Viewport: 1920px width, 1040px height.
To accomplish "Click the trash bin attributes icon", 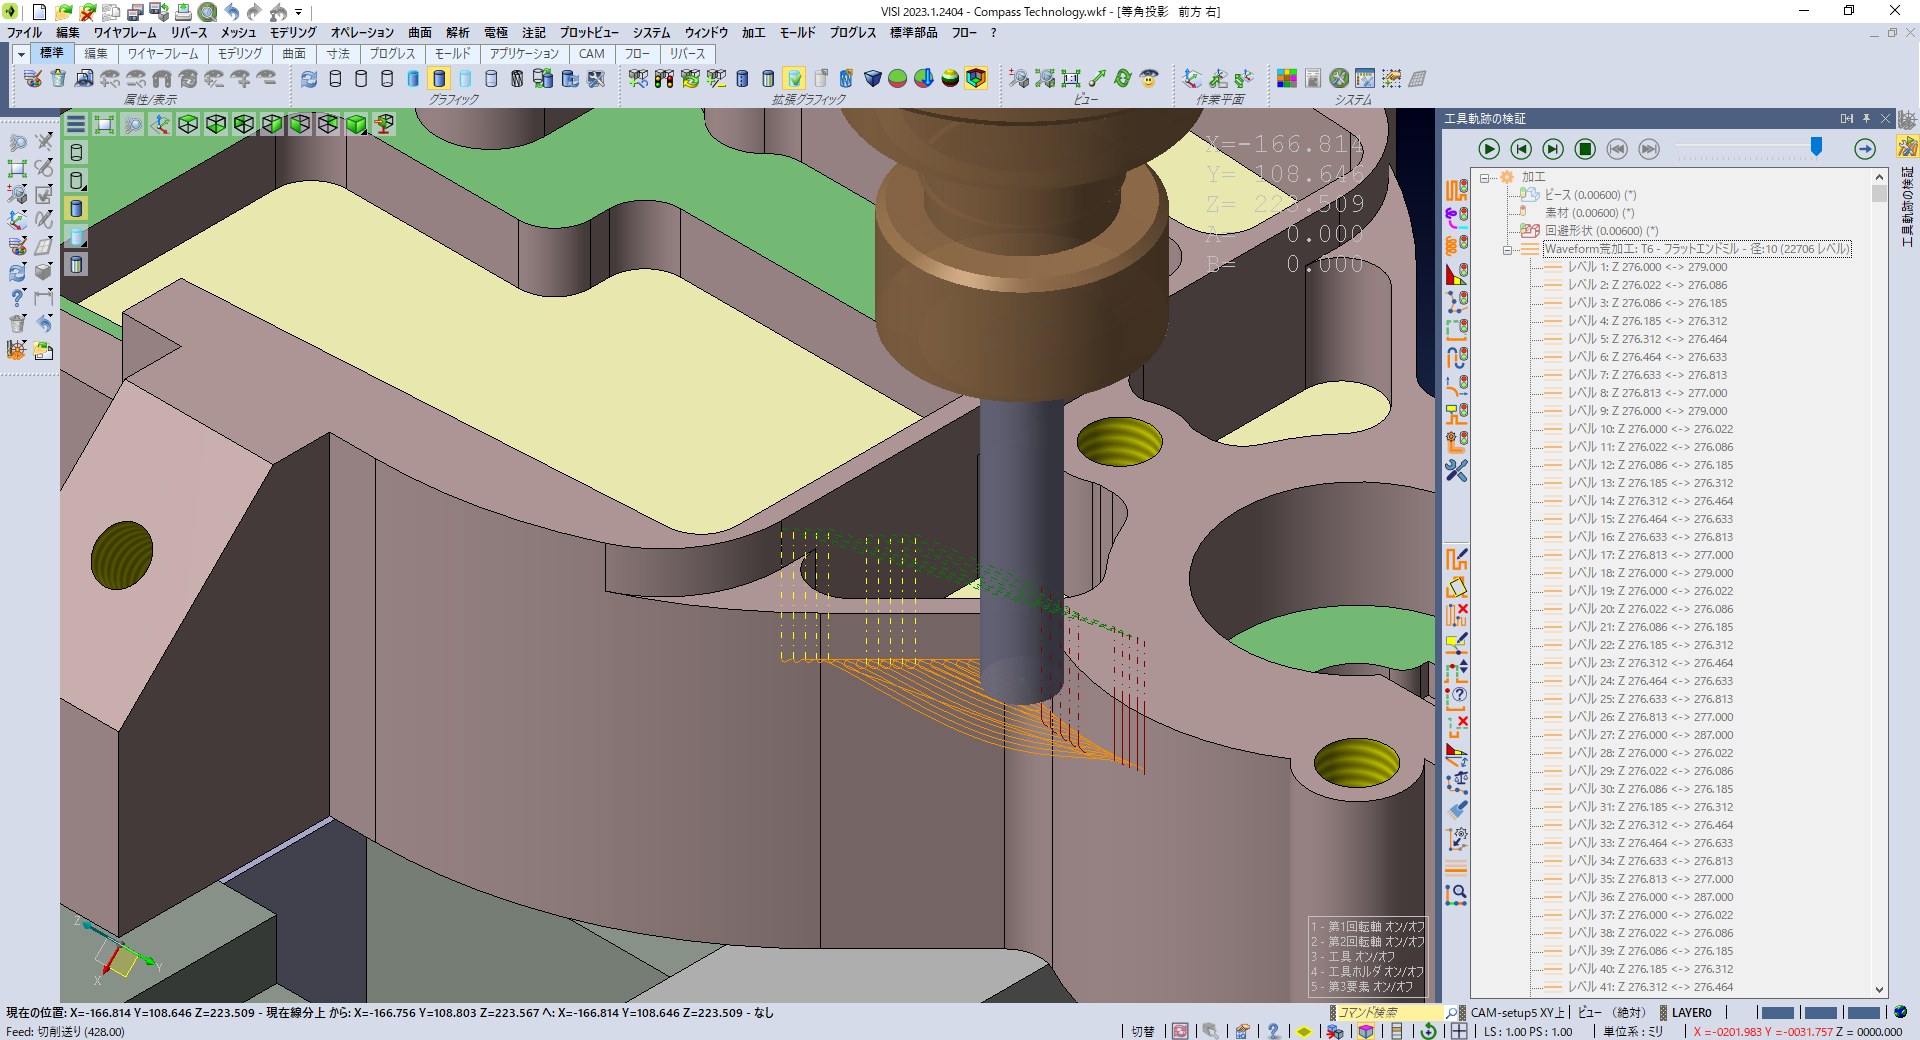I will click(58, 78).
